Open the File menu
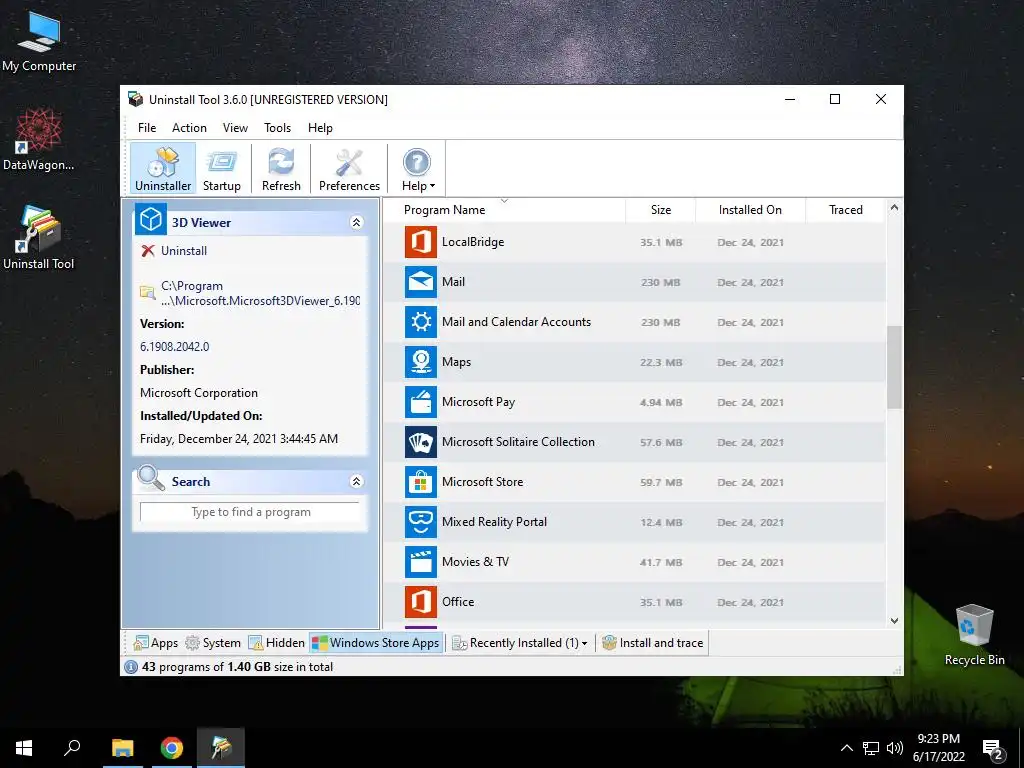1024x768 pixels. click(147, 128)
